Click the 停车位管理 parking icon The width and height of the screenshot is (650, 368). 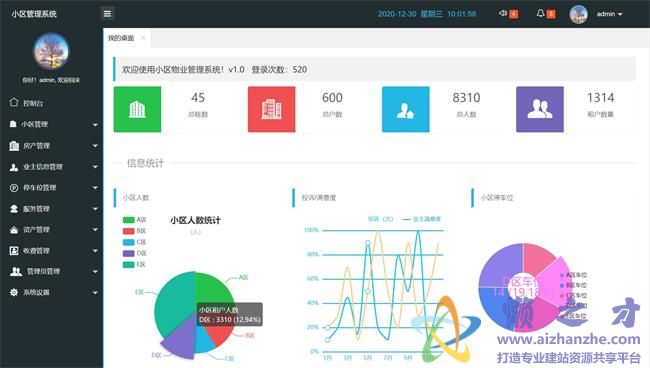(x=14, y=188)
